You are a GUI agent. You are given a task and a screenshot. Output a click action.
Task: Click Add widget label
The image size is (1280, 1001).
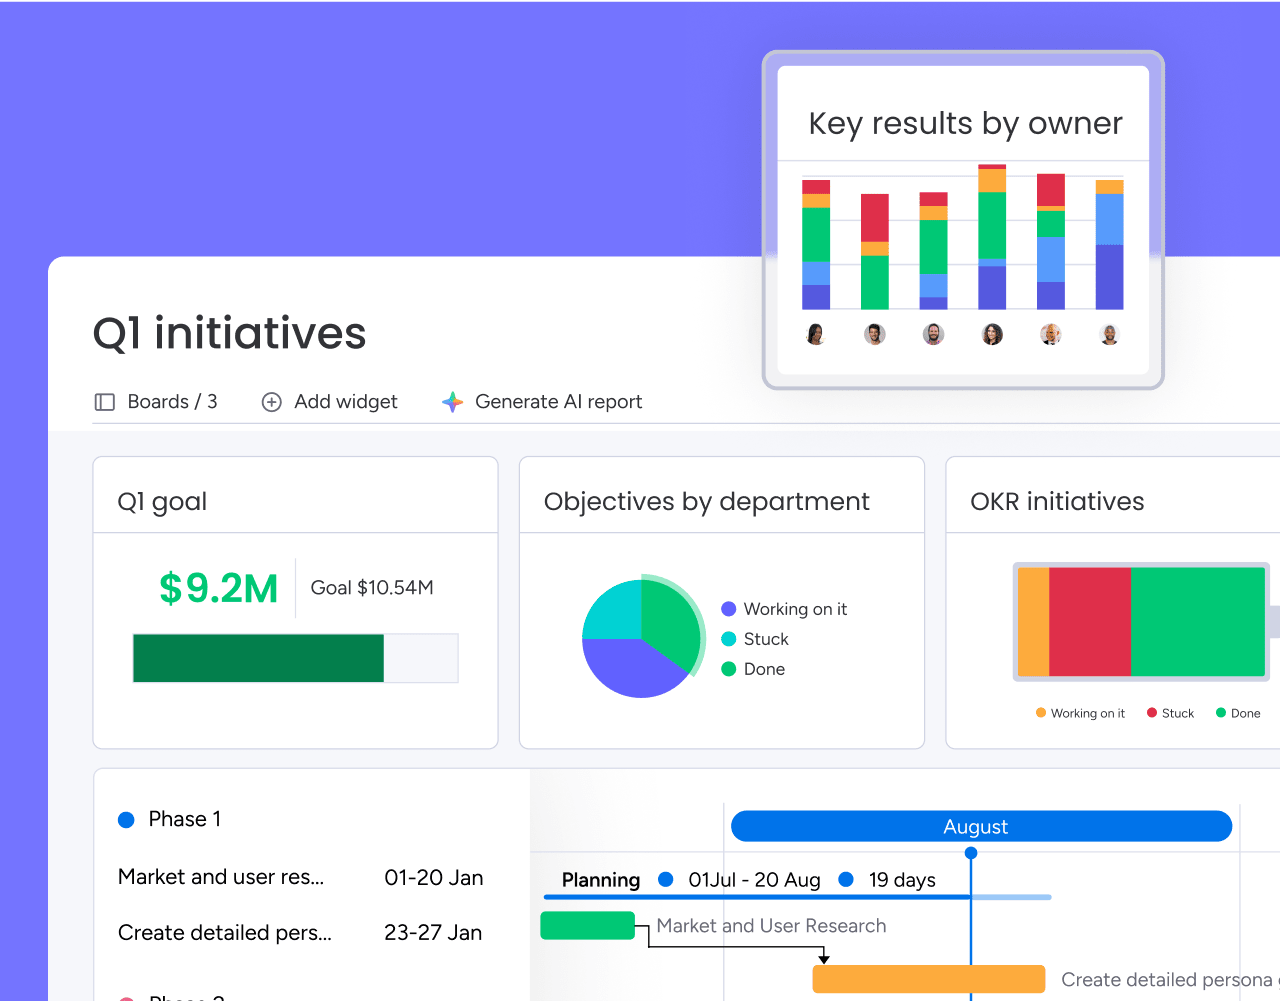pyautogui.click(x=346, y=402)
